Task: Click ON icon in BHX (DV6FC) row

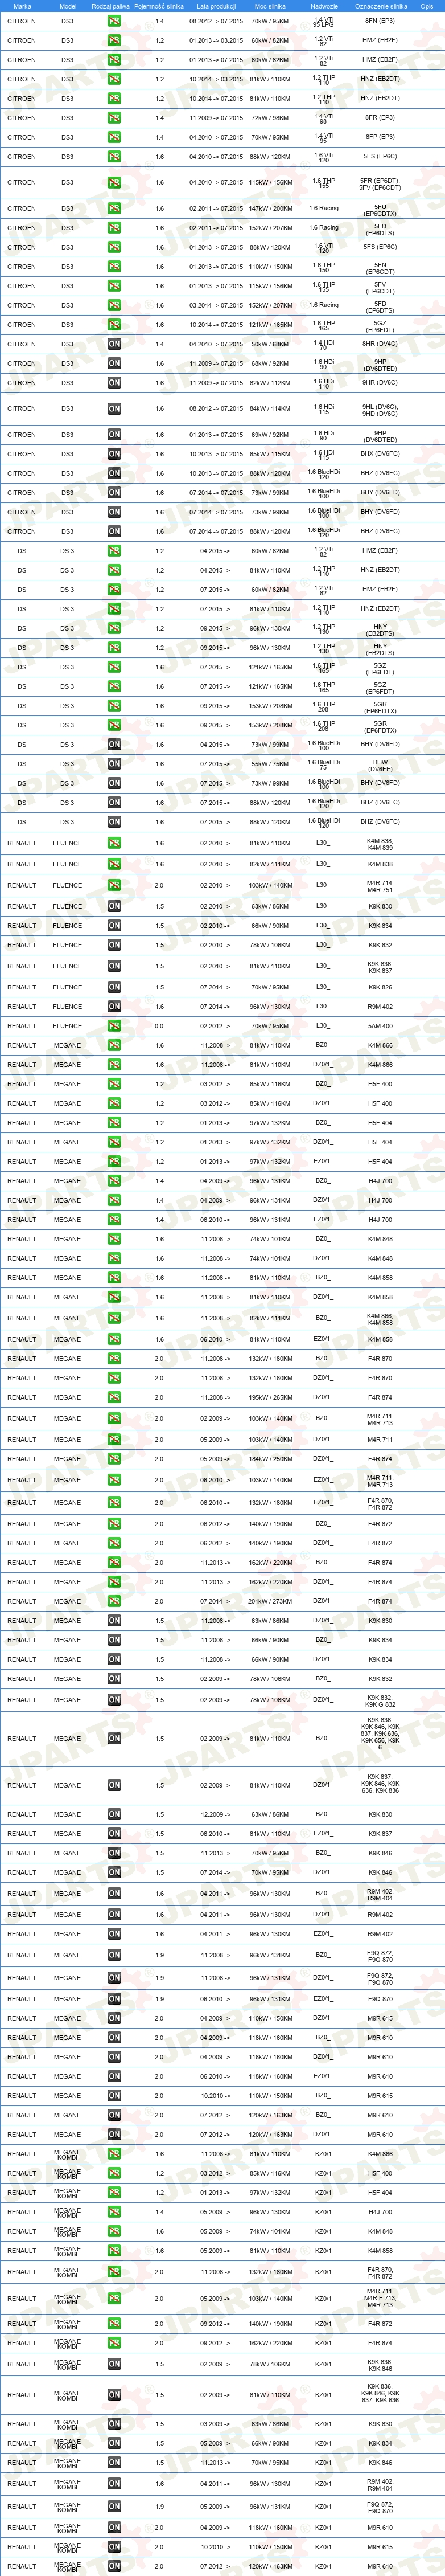Action: (x=114, y=454)
